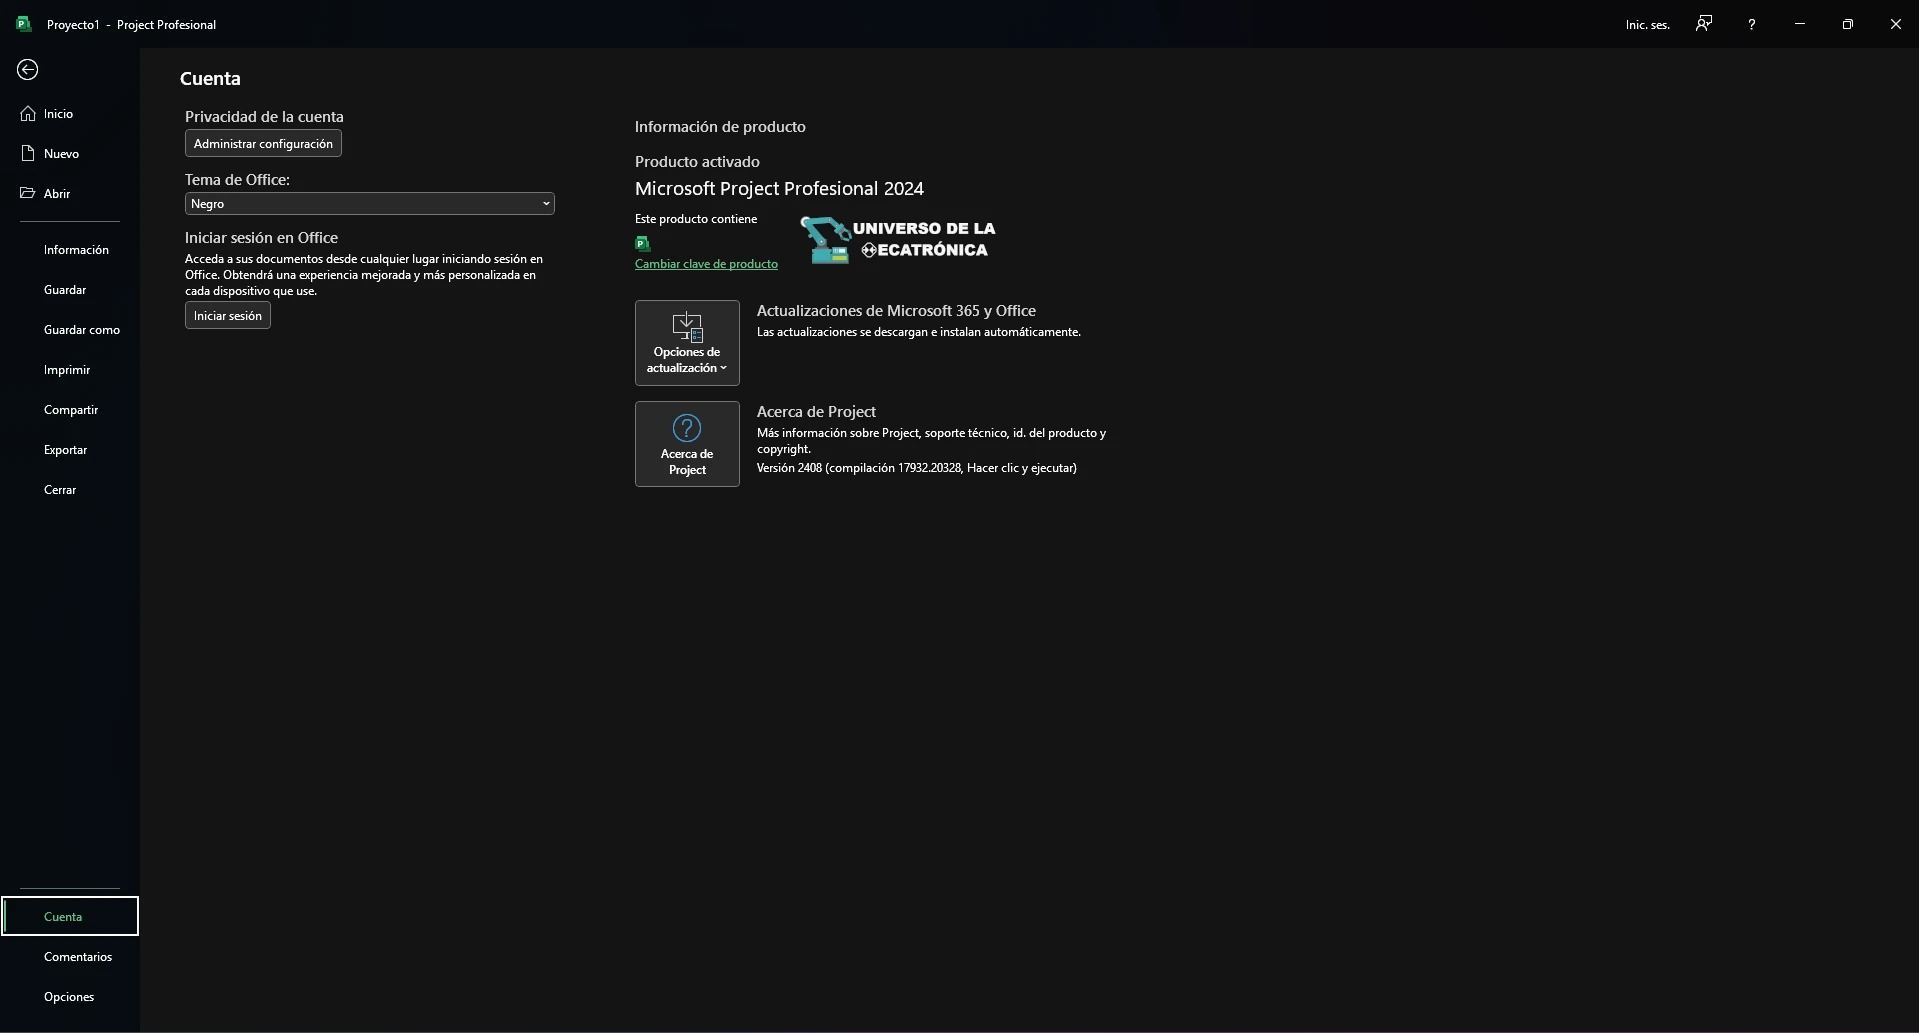1919x1033 pixels.
Task: Choose Exportar in the sidebar
Action: [x=70, y=450]
